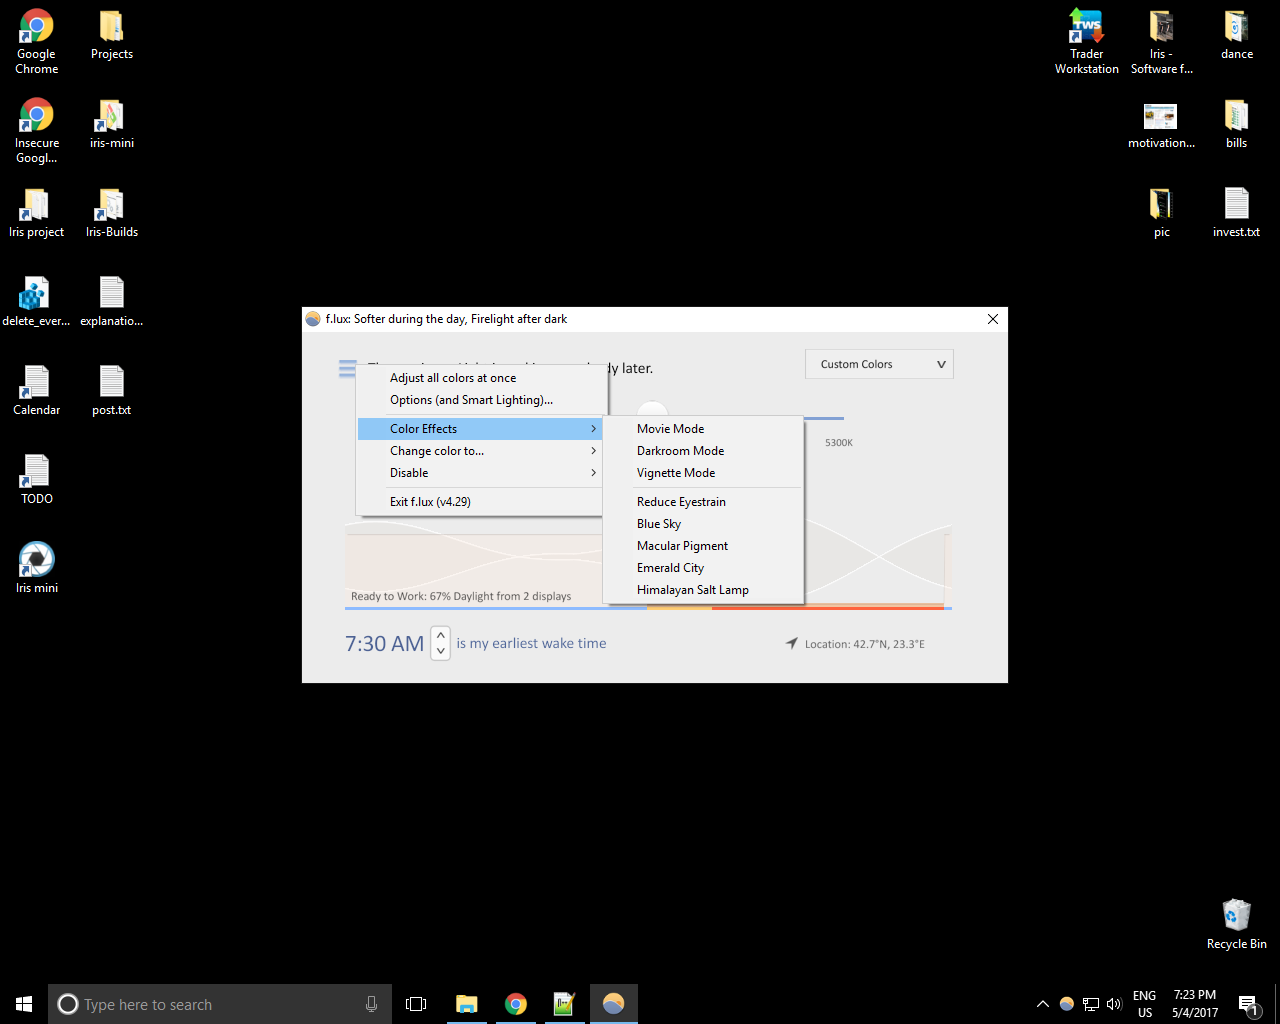
Task: Select the Iris project shortcut
Action: click(x=37, y=213)
